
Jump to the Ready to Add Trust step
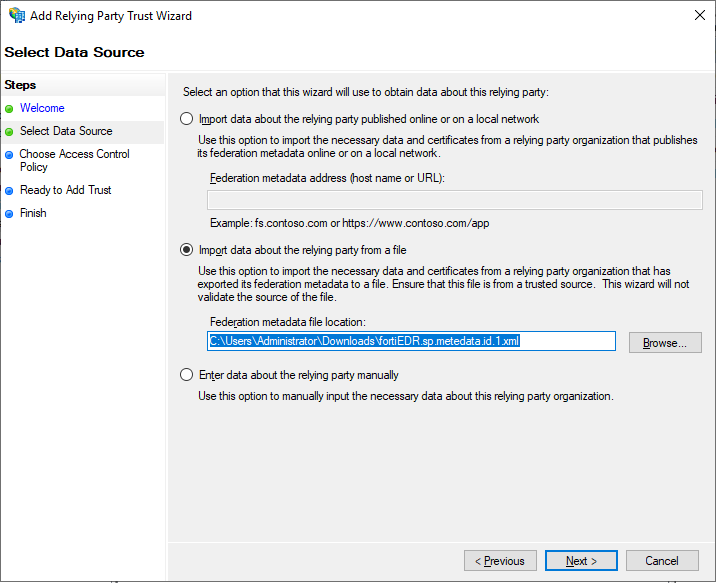pyautogui.click(x=66, y=190)
